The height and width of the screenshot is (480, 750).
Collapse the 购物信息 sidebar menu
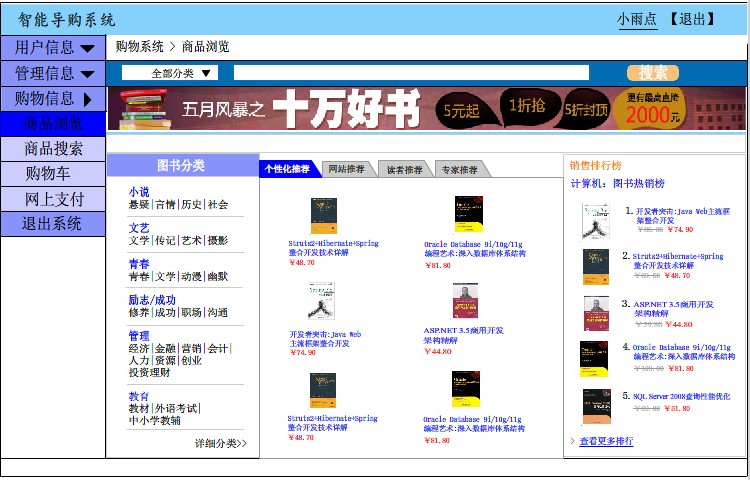(53, 99)
